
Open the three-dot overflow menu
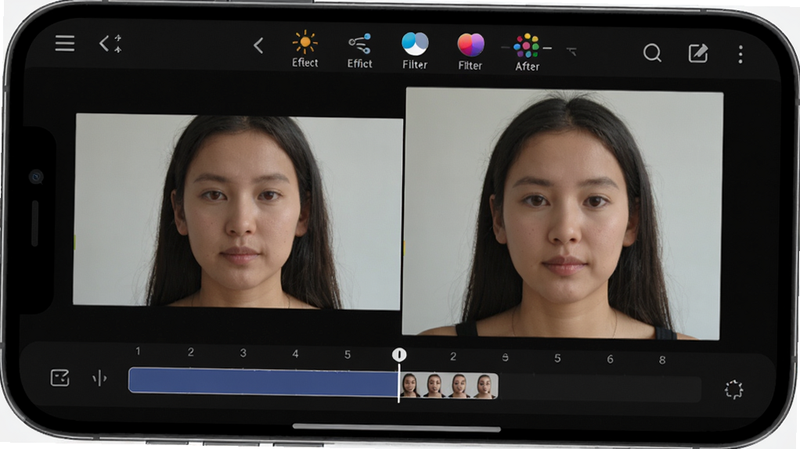pos(740,54)
